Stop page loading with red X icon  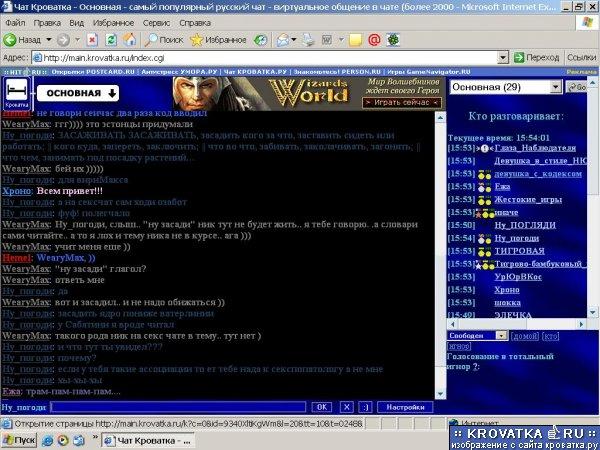pyautogui.click(x=92, y=39)
